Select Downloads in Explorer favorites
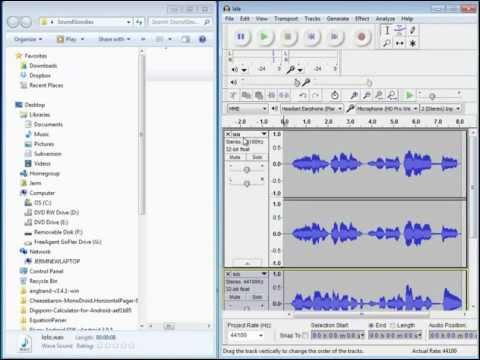 point(43,66)
